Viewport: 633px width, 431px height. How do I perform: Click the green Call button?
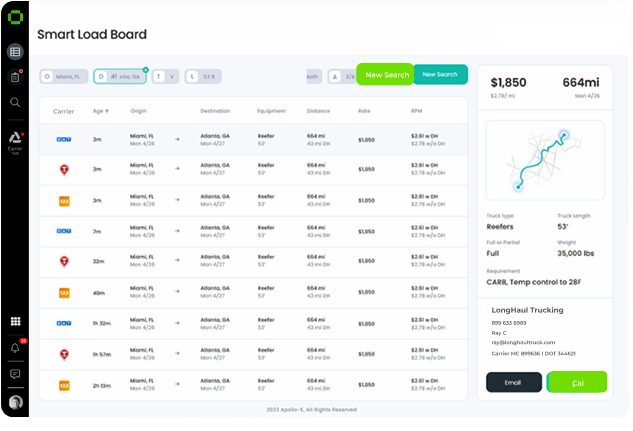pyautogui.click(x=577, y=382)
